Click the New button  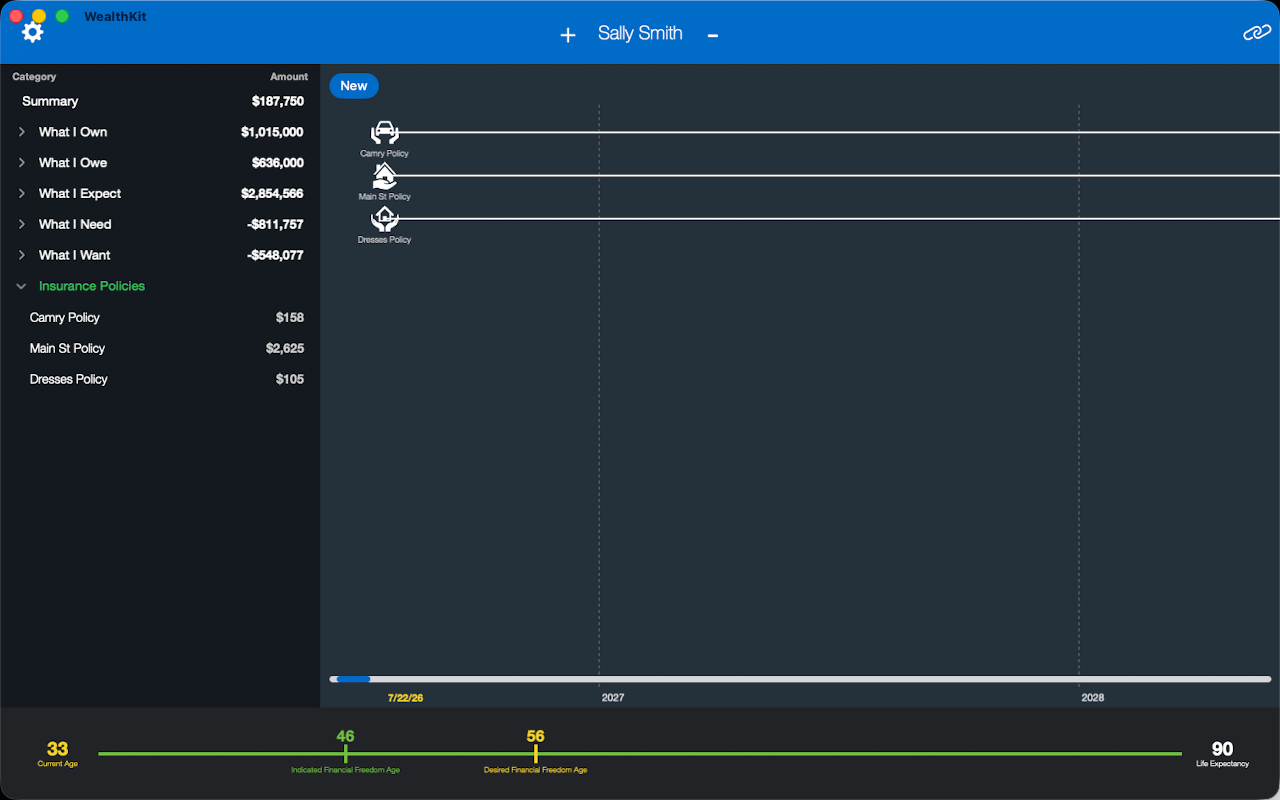[x=354, y=86]
